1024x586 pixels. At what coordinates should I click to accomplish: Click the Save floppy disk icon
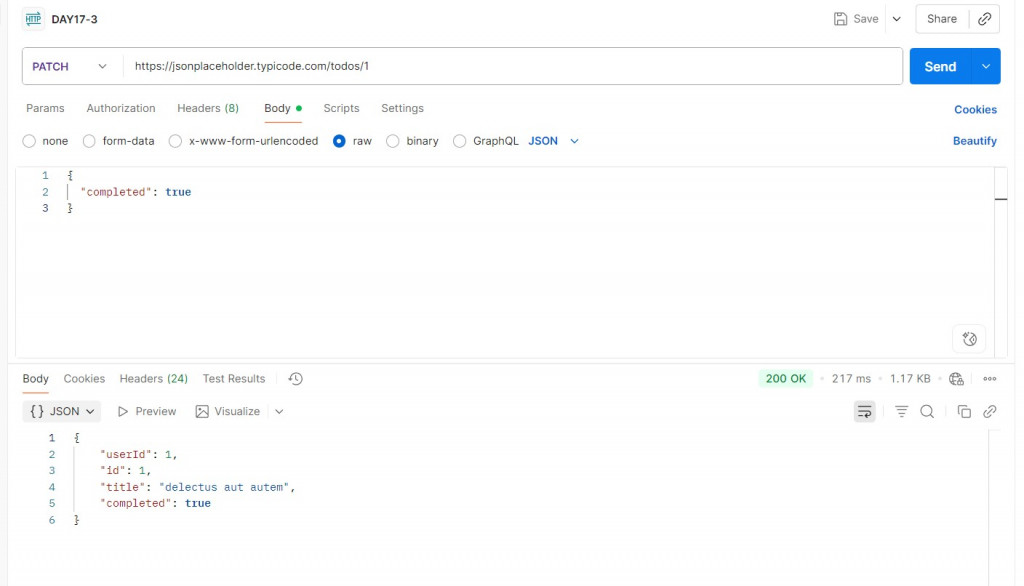coord(840,19)
